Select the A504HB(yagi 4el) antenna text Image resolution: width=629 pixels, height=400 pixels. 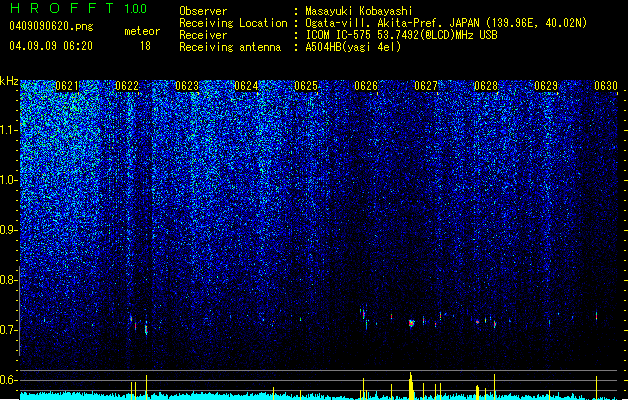pos(353,47)
